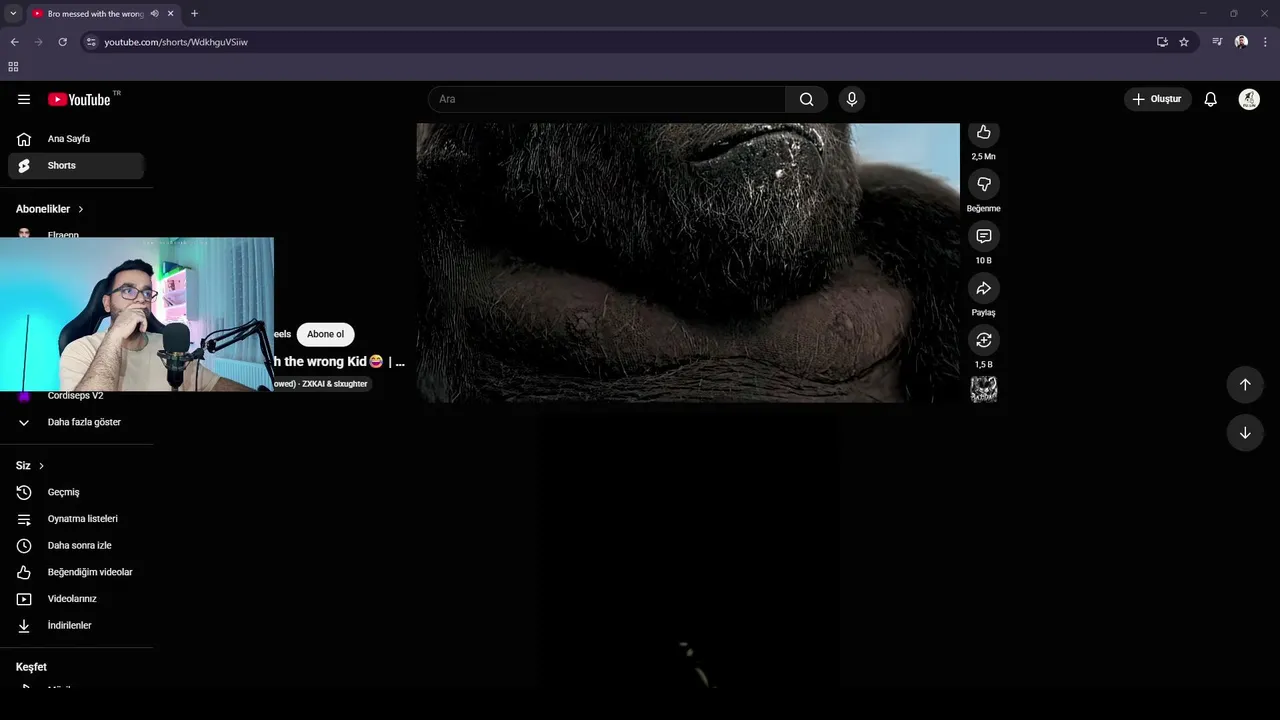Open the remix button showing 1,5 B
This screenshot has width=1280, height=720.
coord(984,340)
